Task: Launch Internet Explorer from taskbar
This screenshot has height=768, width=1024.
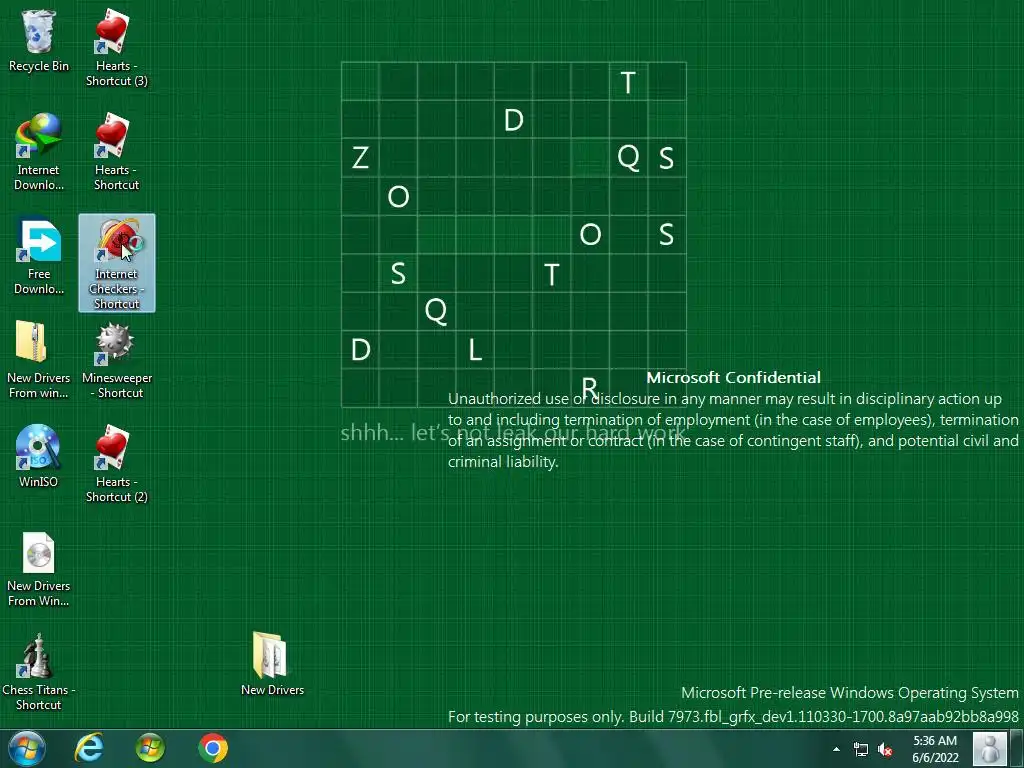Action: [89, 748]
